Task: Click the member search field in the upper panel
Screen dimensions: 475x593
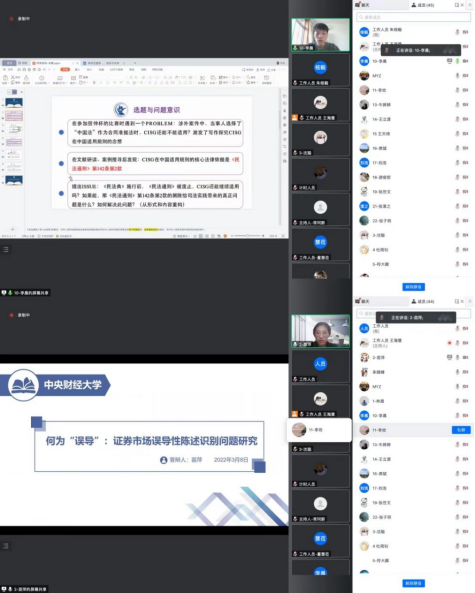Action: (413, 17)
